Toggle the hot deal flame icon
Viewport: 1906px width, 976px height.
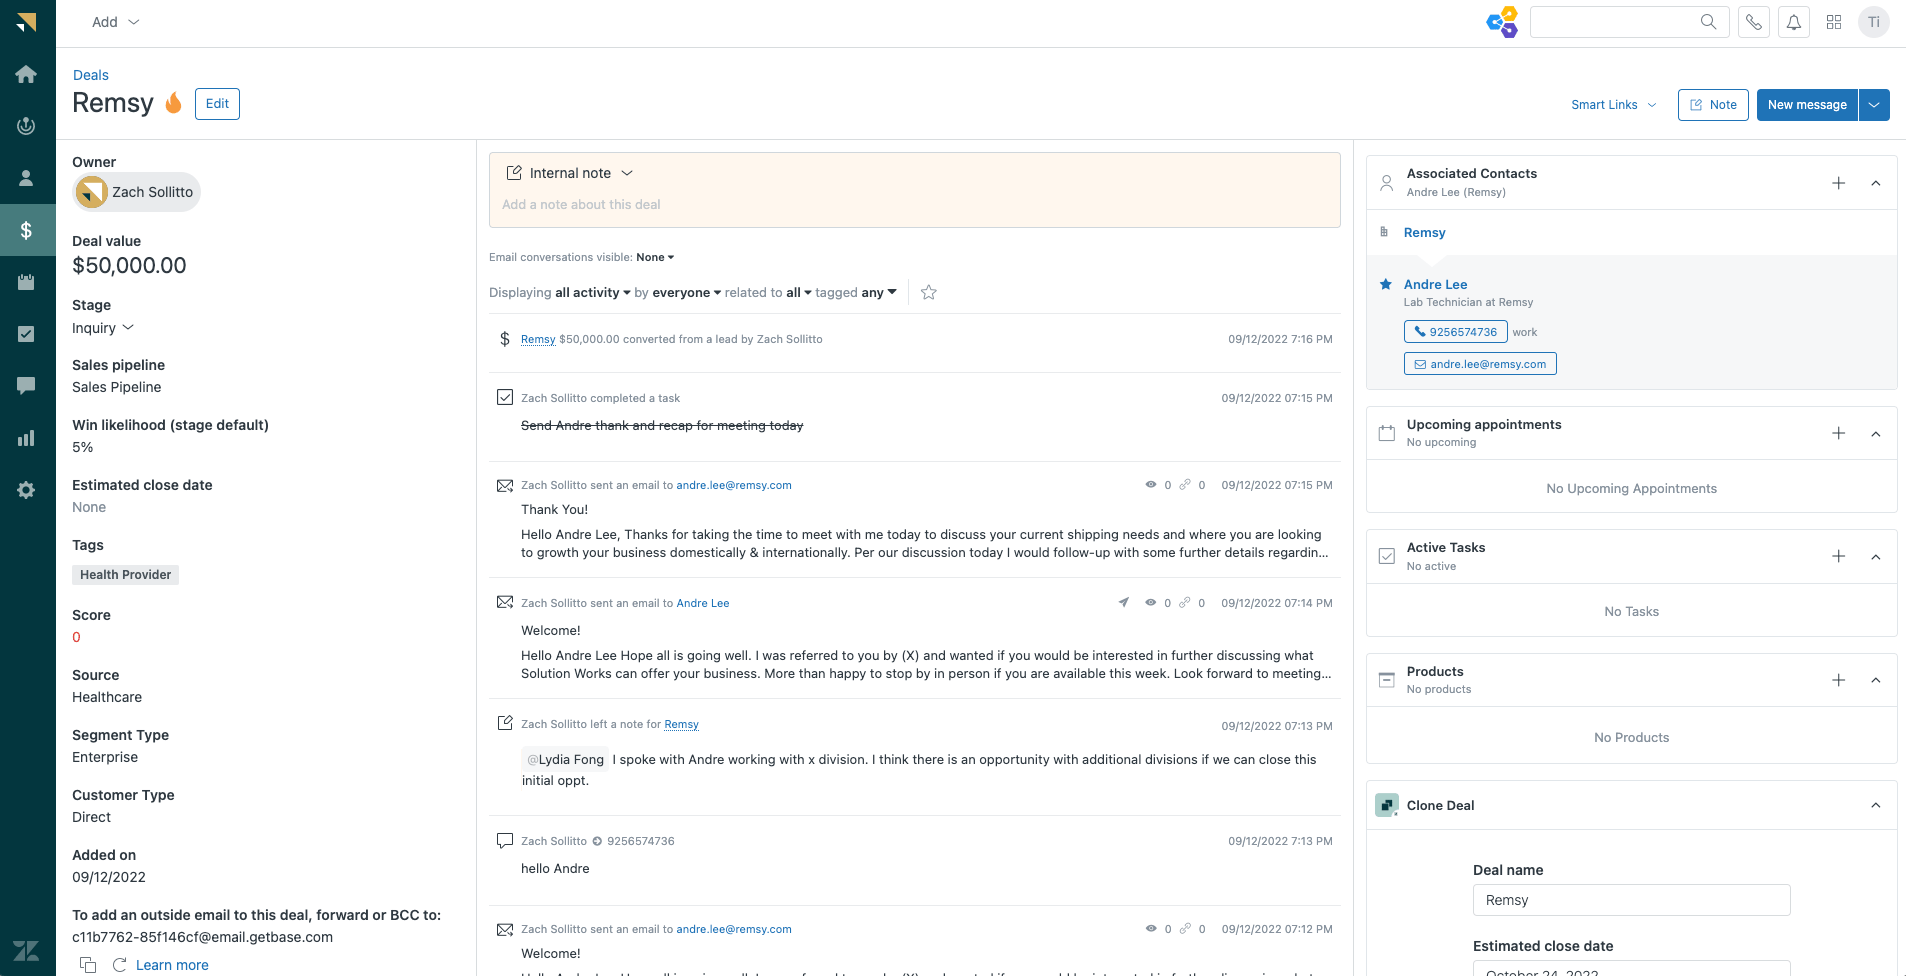point(173,103)
